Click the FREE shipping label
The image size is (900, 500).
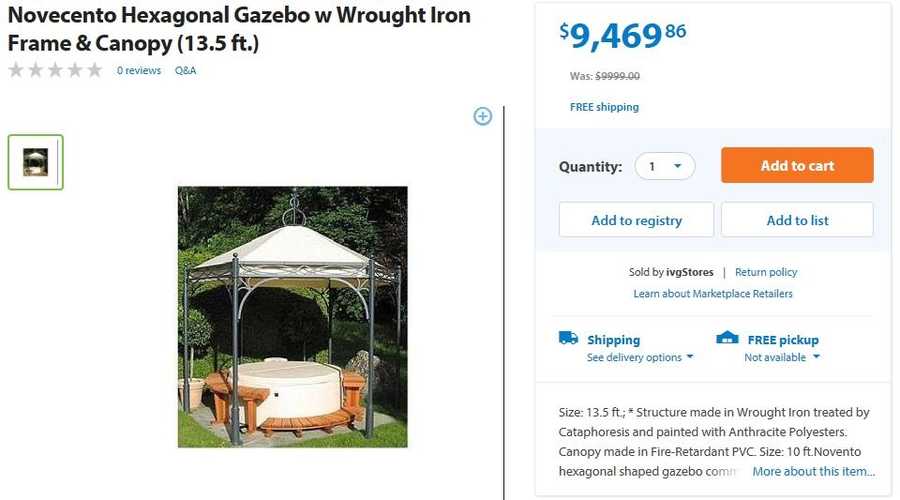[604, 107]
